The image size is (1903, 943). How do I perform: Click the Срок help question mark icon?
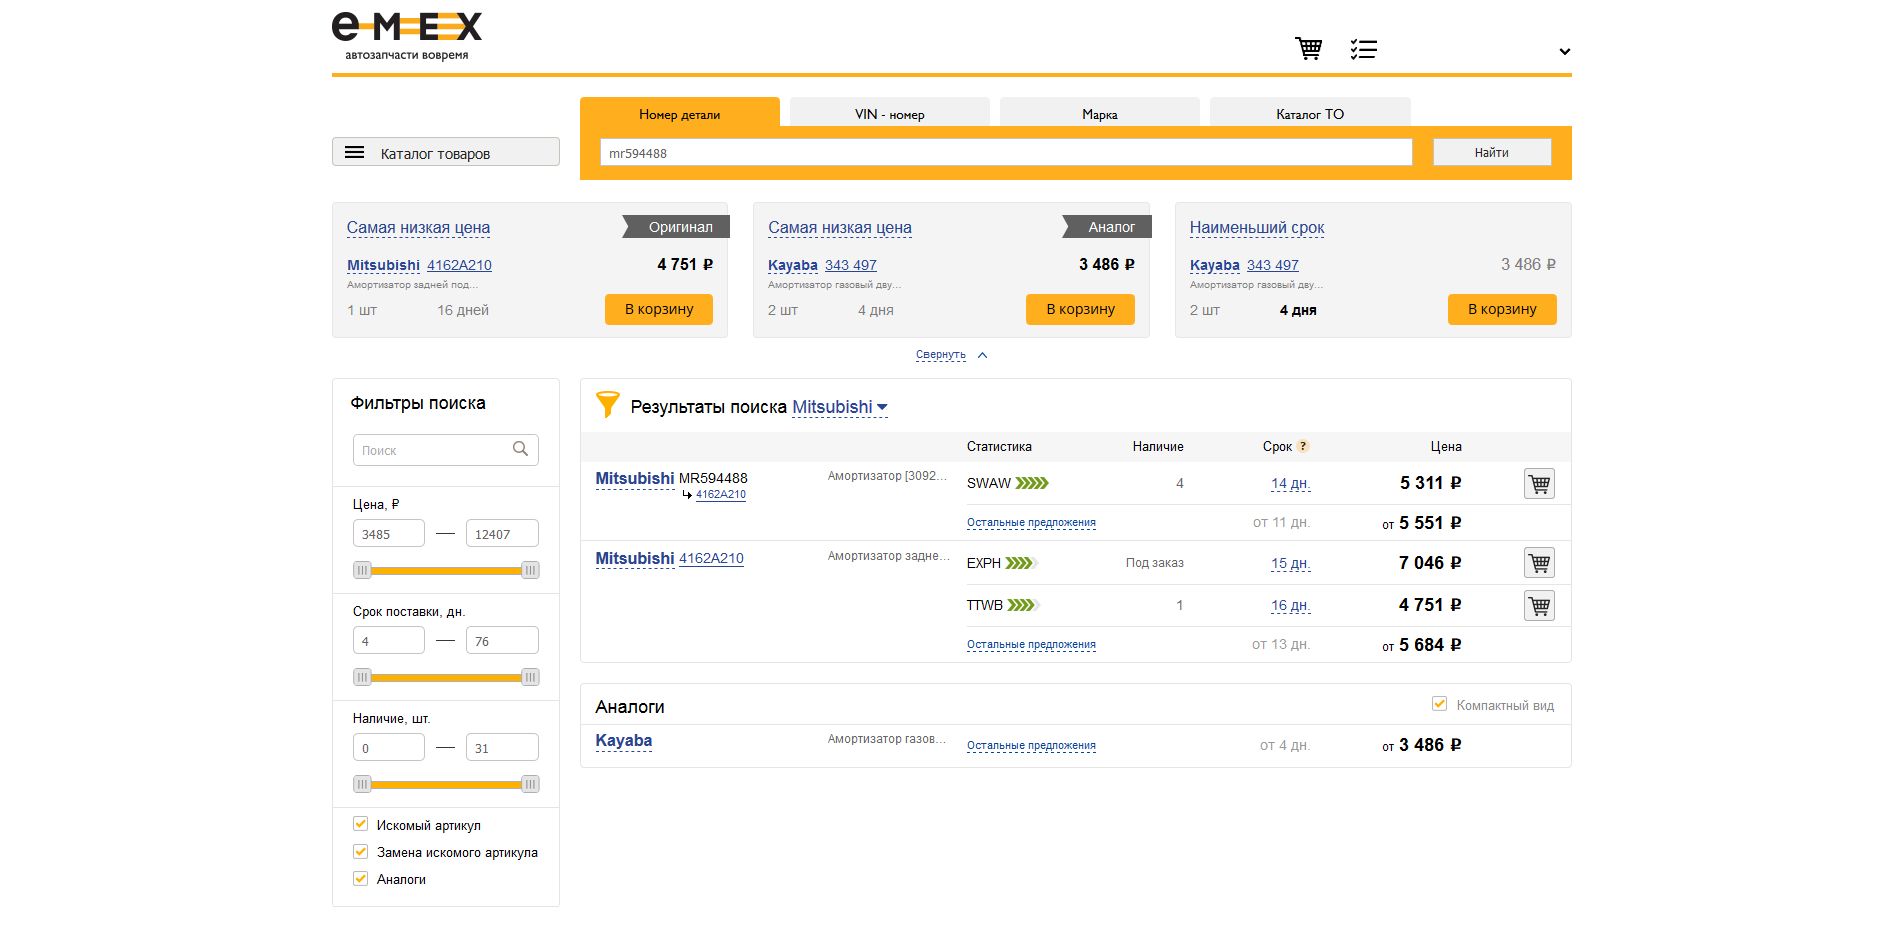click(1303, 446)
